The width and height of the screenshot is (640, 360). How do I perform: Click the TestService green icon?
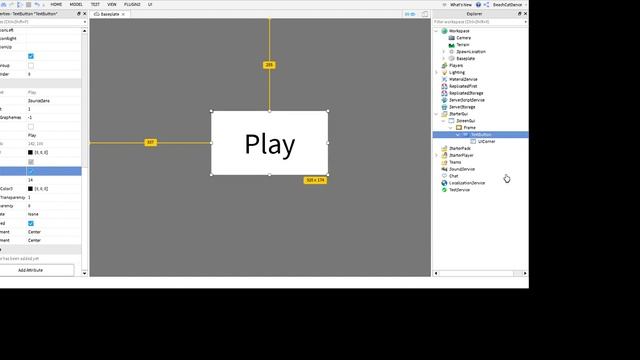tap(444, 190)
